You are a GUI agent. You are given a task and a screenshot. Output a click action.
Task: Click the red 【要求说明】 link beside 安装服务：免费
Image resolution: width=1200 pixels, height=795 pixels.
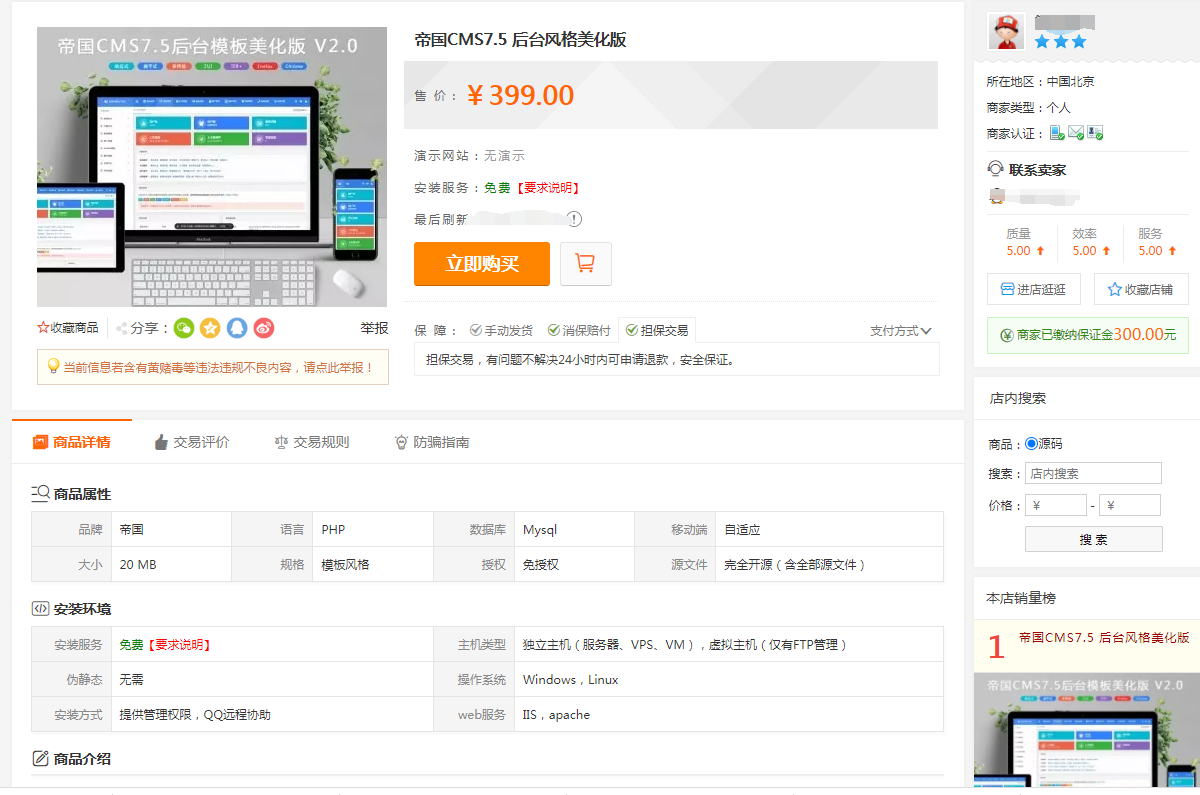coord(547,187)
